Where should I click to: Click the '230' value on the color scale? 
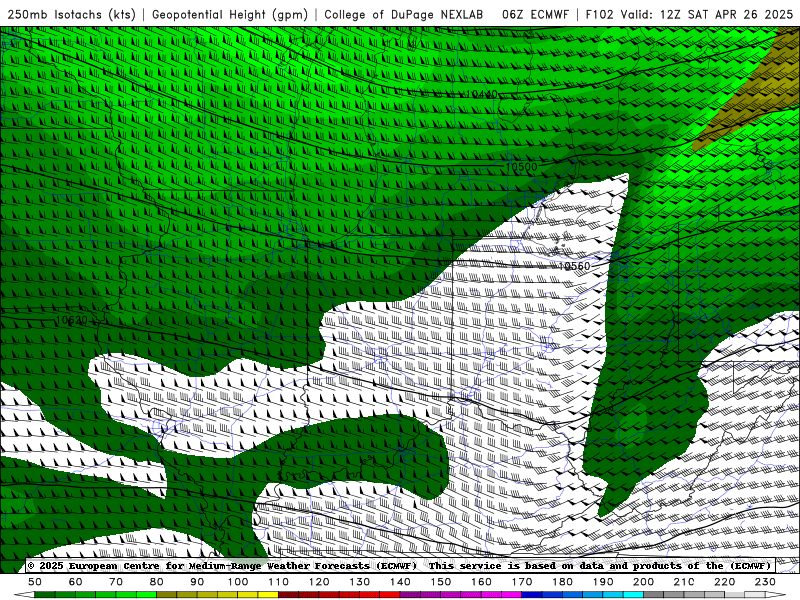765,582
